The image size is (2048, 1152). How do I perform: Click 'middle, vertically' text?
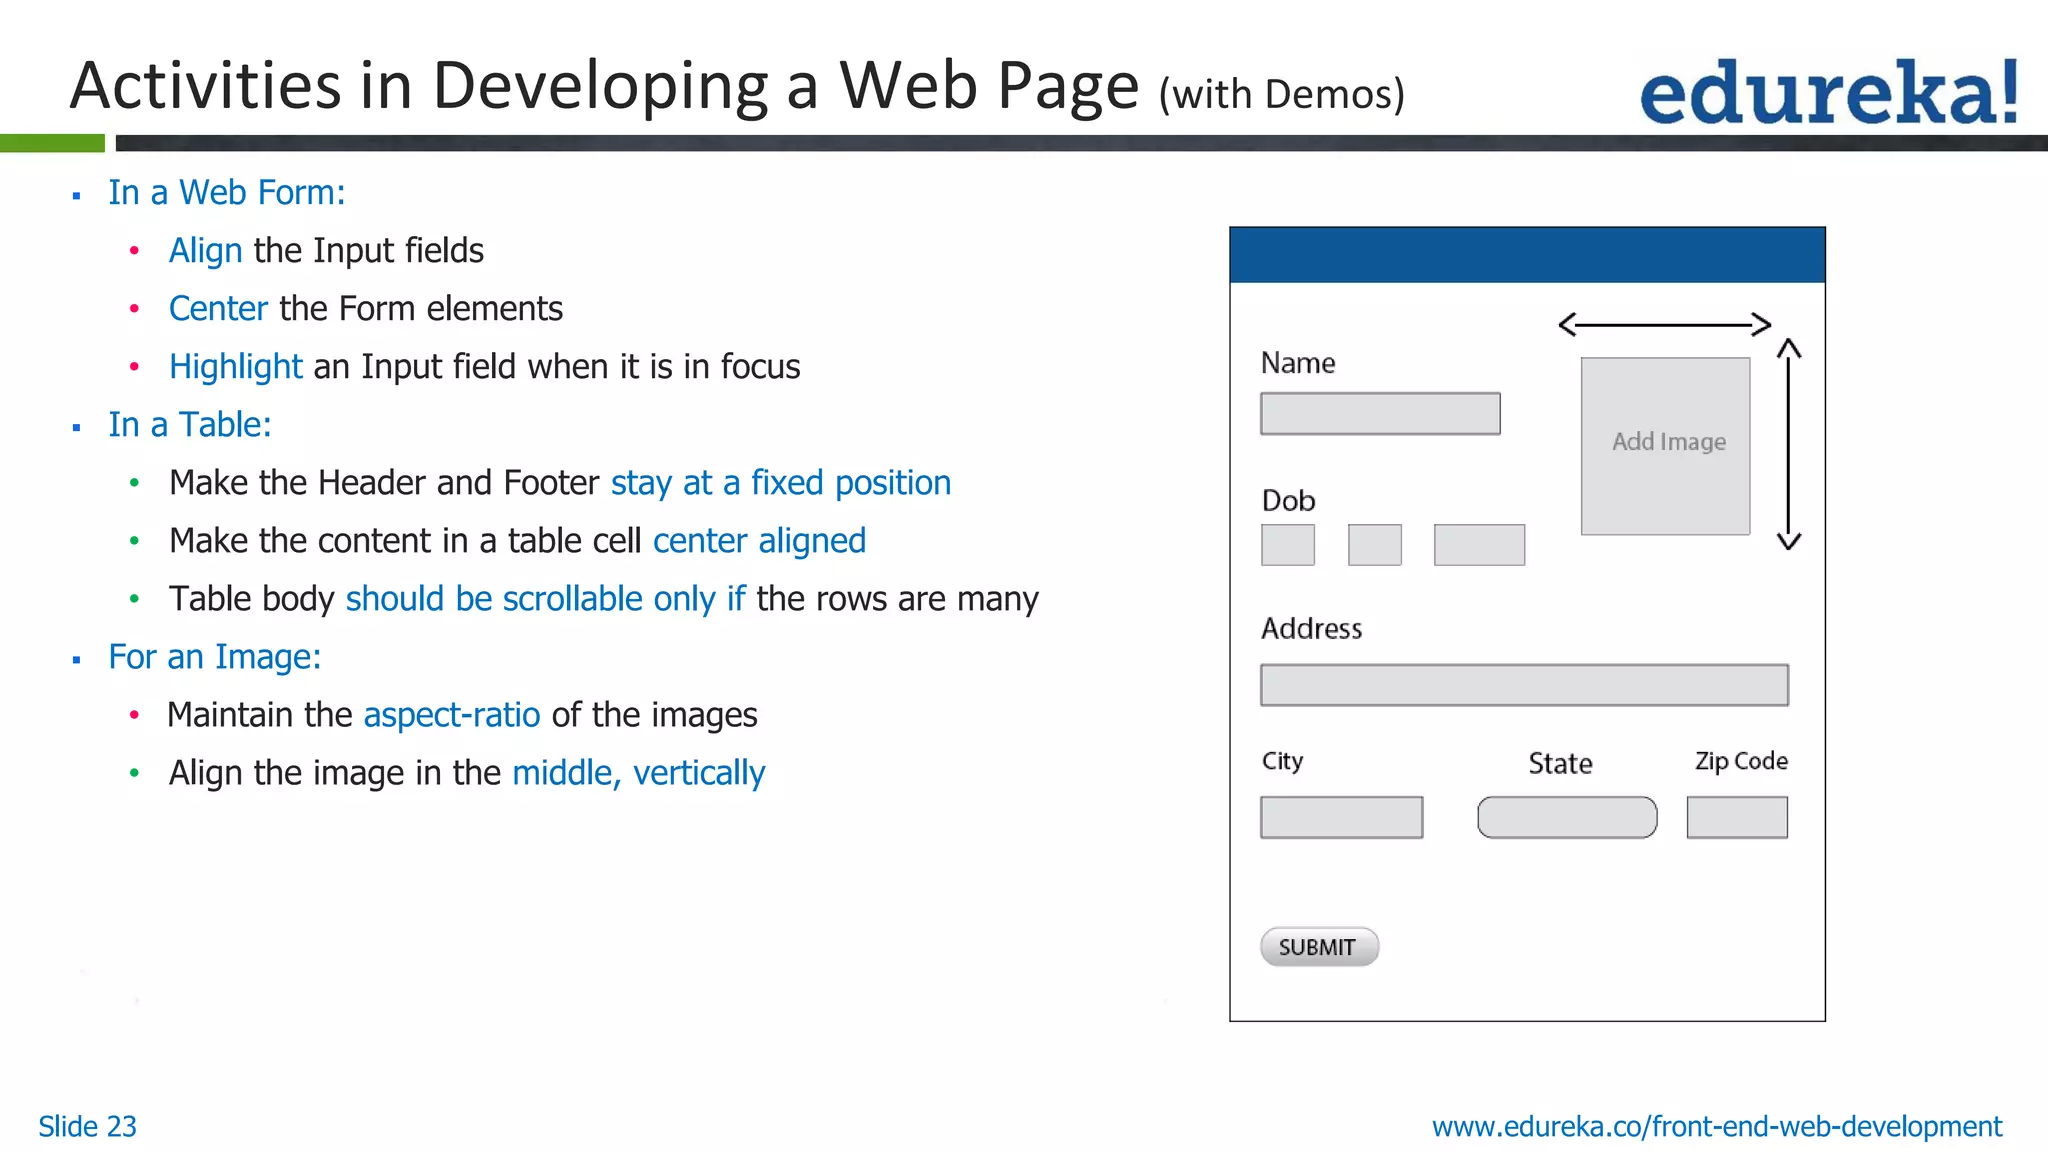[x=639, y=772]
